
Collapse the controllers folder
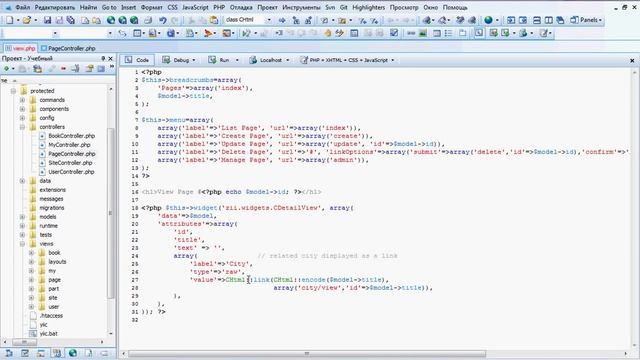coord(22,127)
